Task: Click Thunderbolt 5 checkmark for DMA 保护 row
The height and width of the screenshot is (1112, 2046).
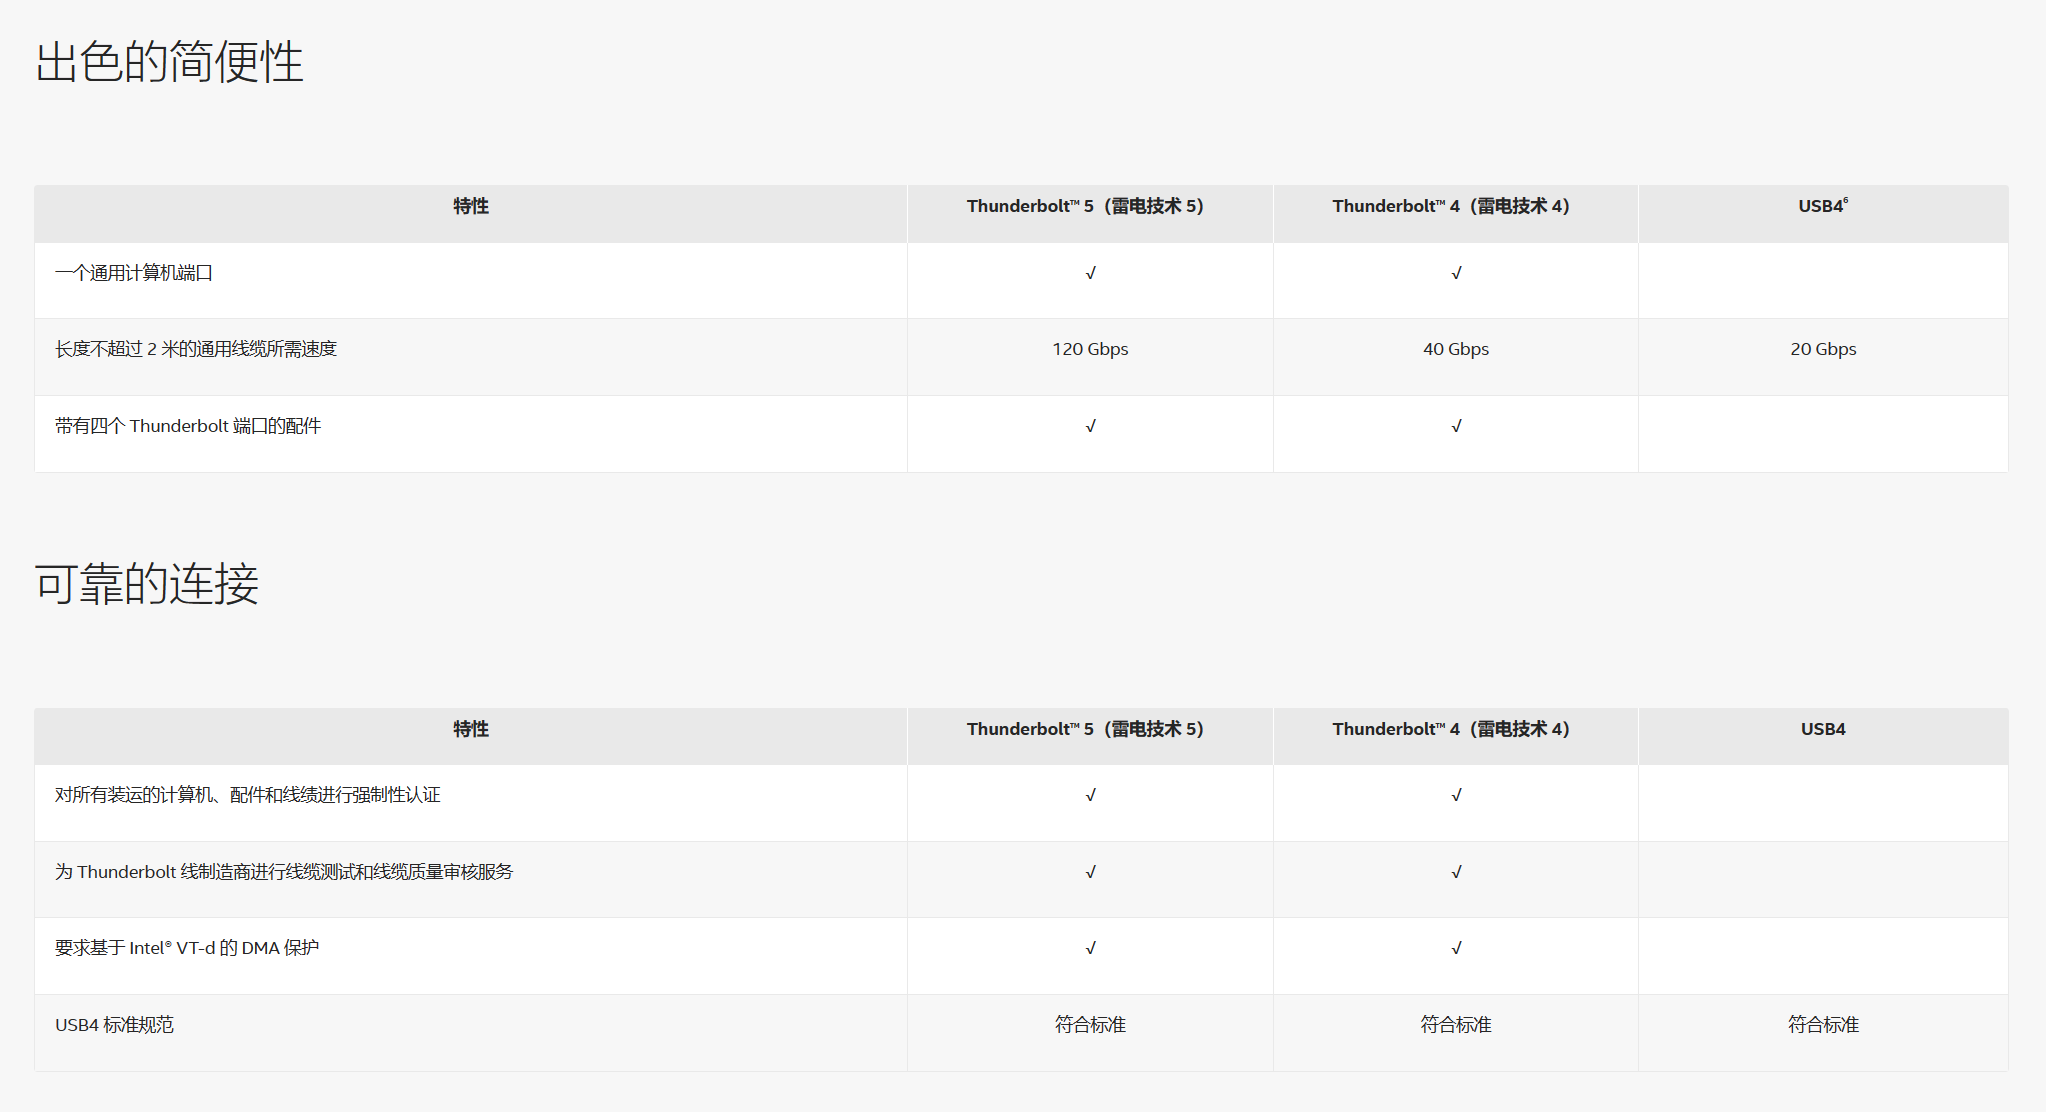Action: click(1090, 948)
